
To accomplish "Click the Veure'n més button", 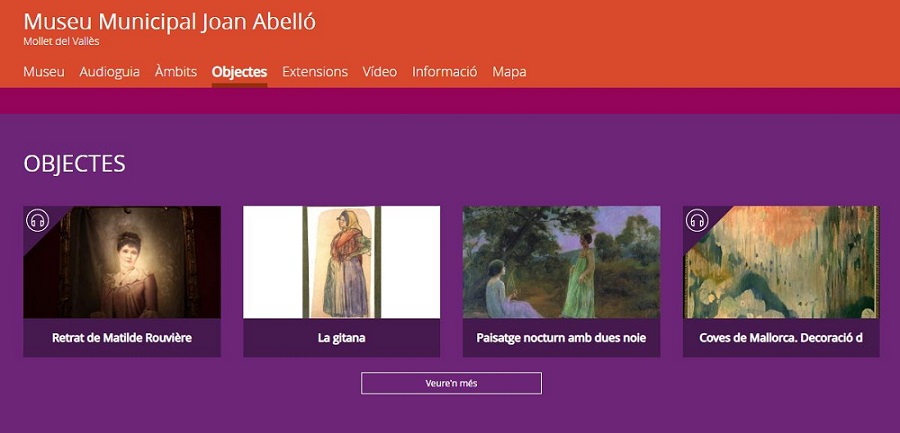I will click(451, 383).
